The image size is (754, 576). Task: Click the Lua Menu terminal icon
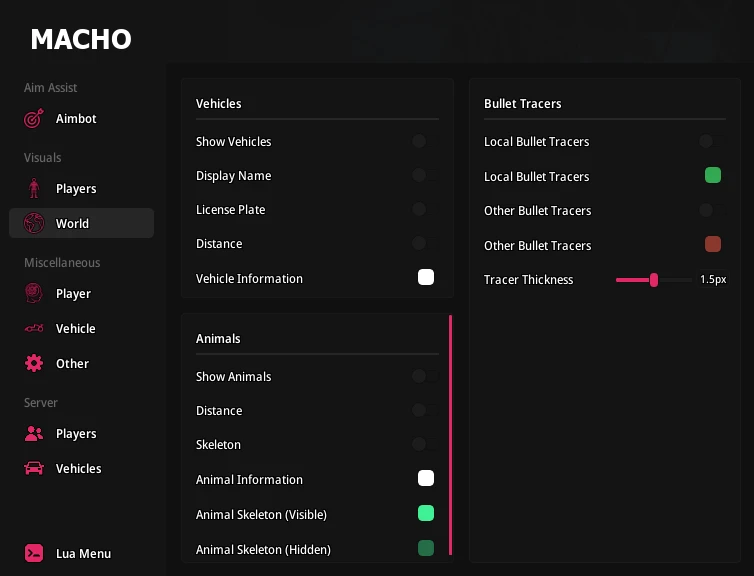pos(34,553)
